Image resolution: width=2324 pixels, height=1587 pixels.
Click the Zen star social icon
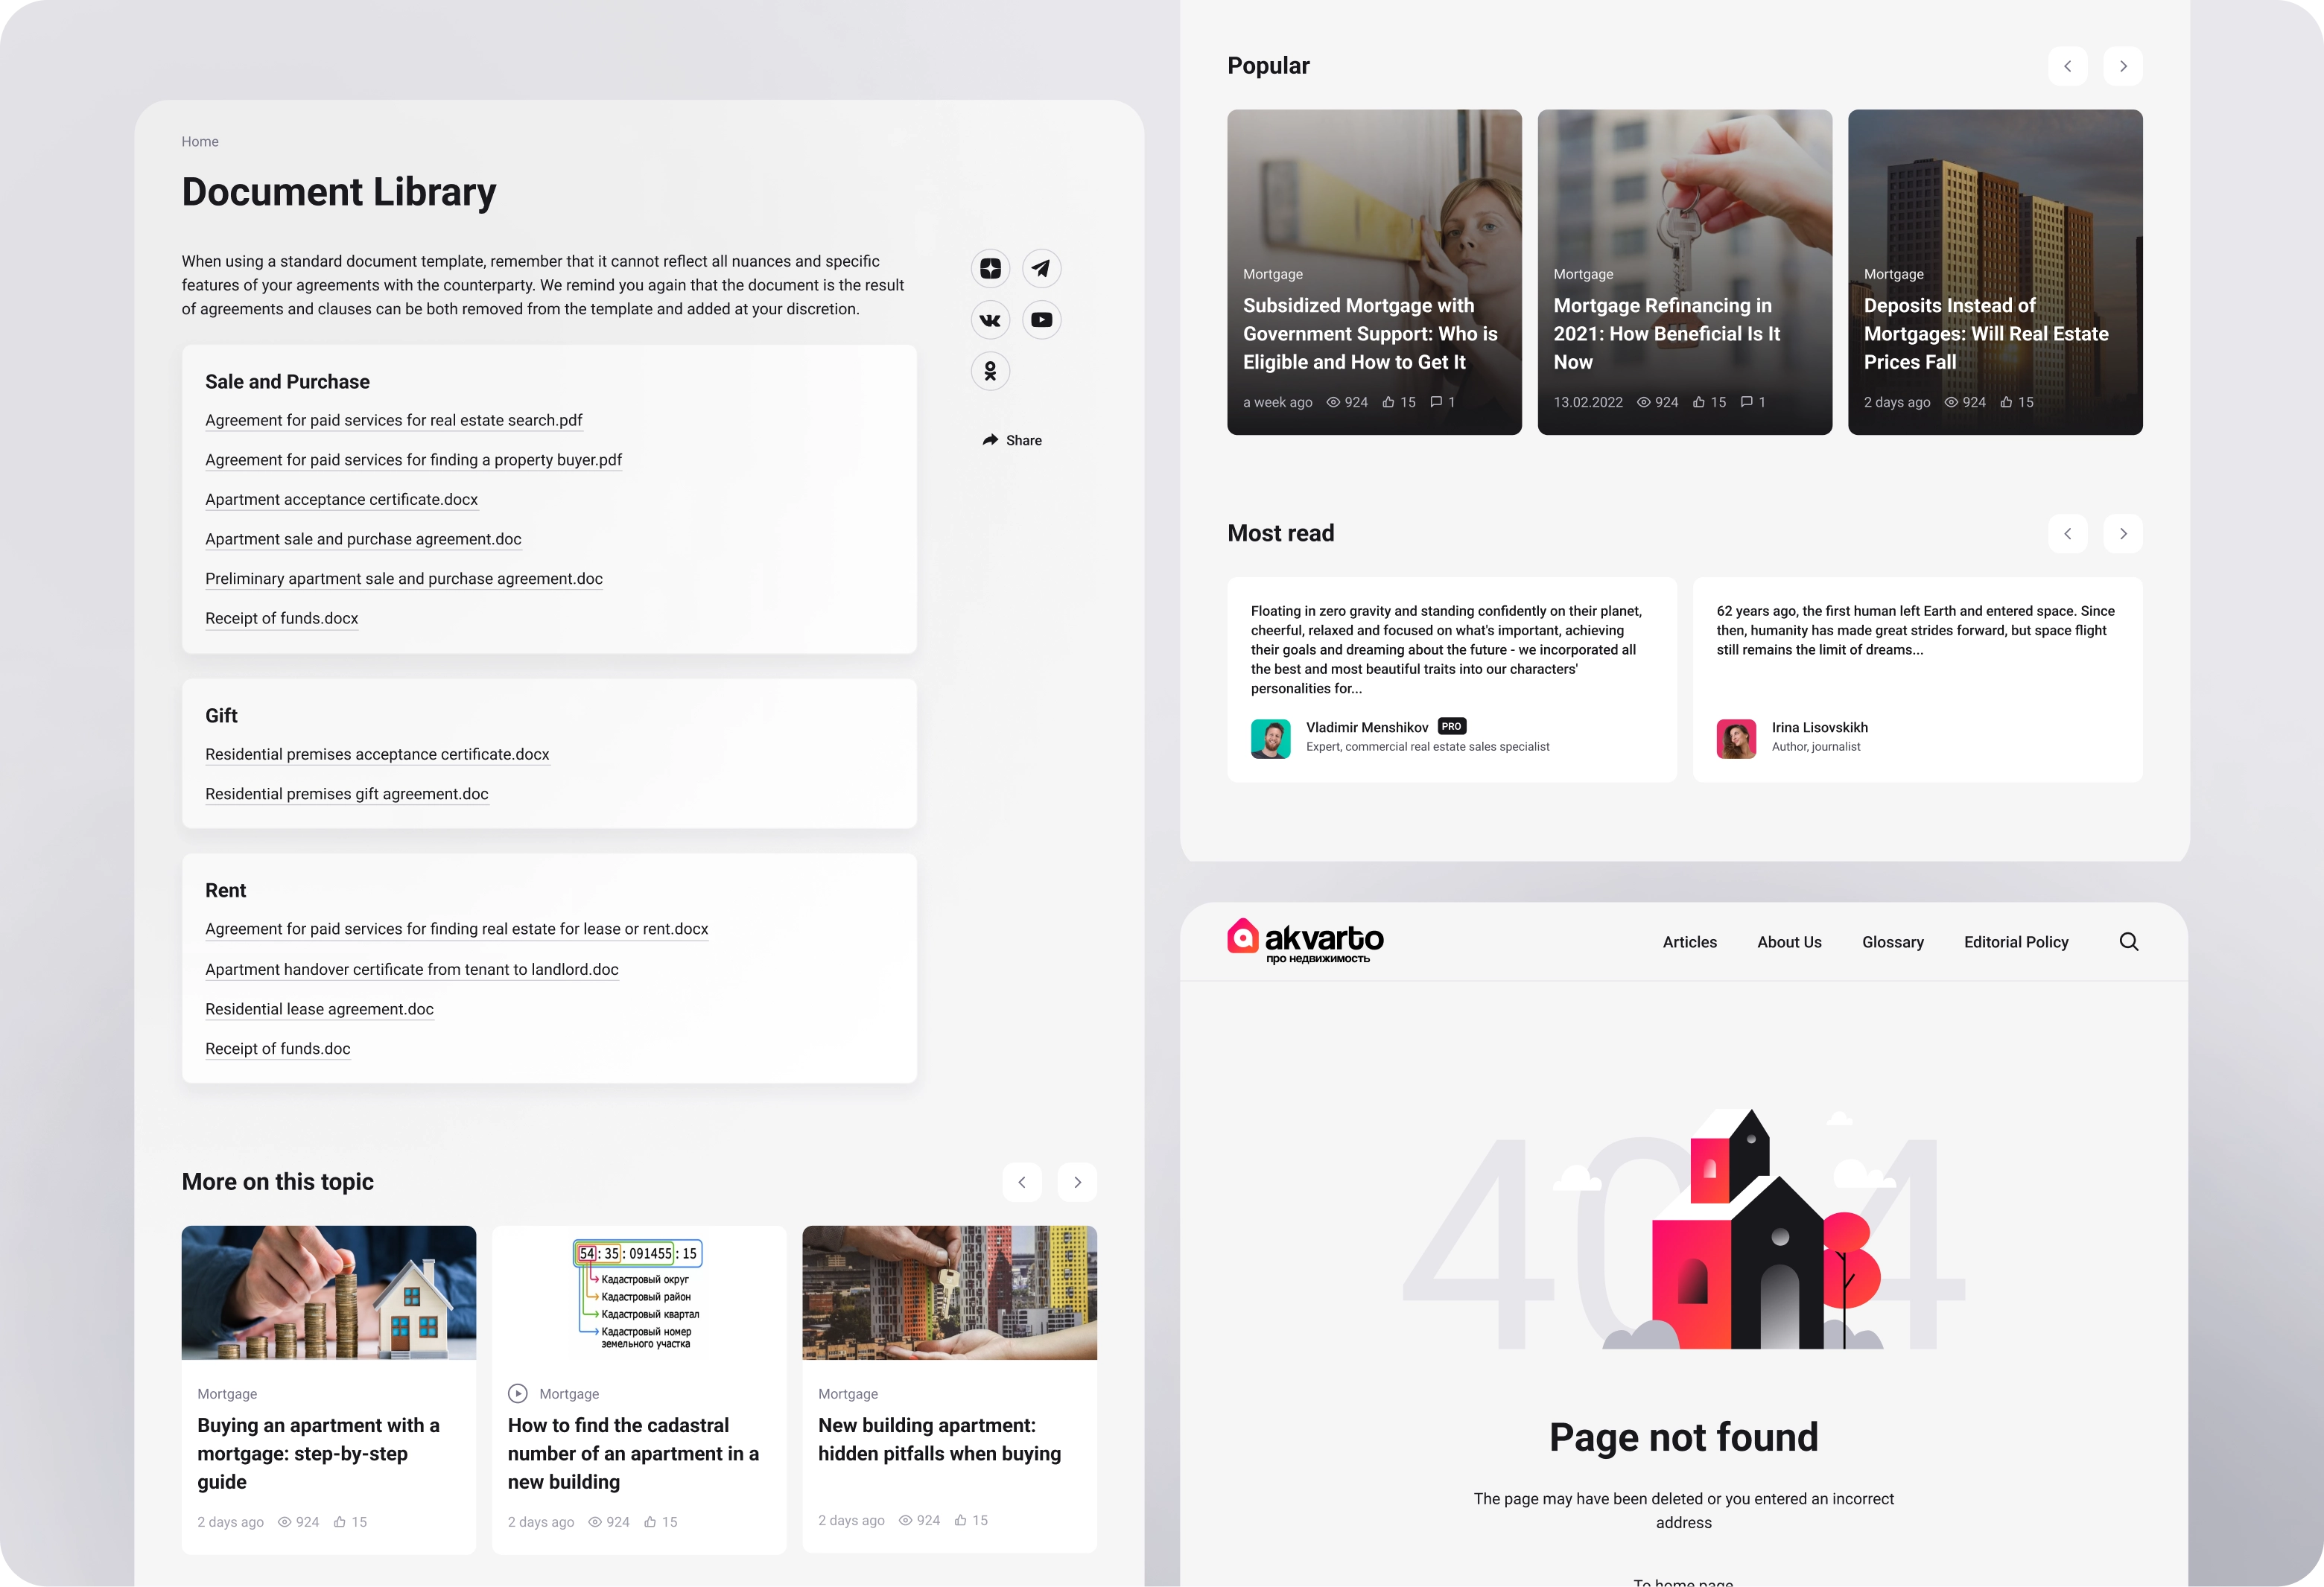(990, 268)
